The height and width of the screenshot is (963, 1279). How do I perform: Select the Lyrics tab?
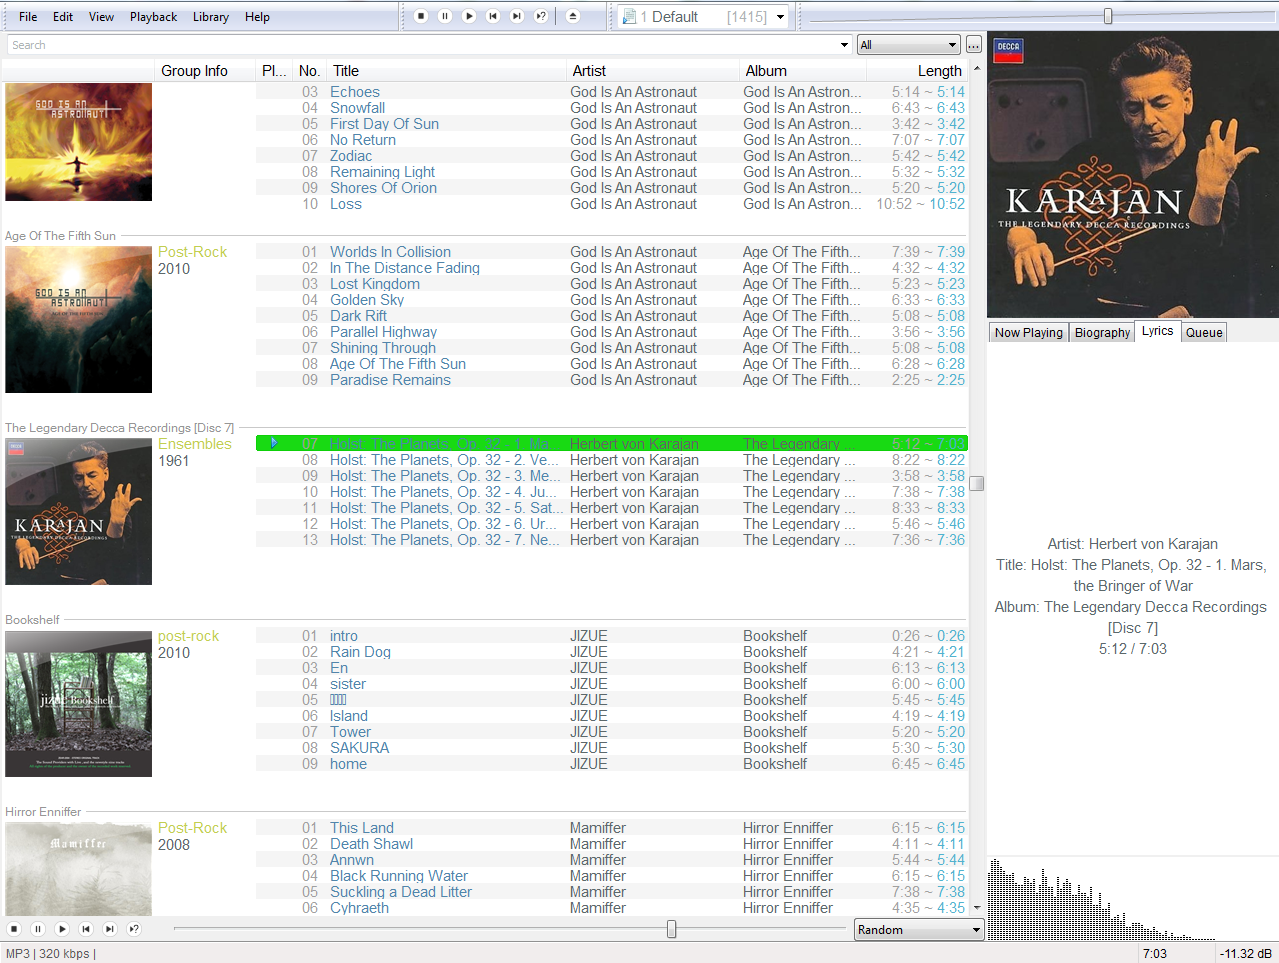point(1158,331)
